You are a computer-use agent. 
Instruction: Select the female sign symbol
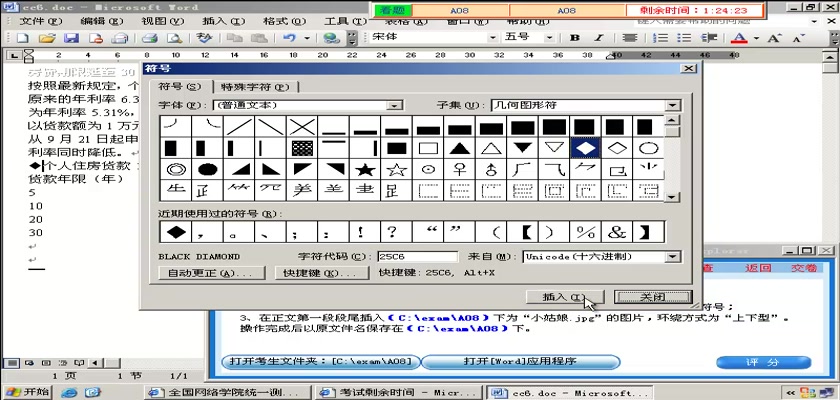tap(460, 170)
